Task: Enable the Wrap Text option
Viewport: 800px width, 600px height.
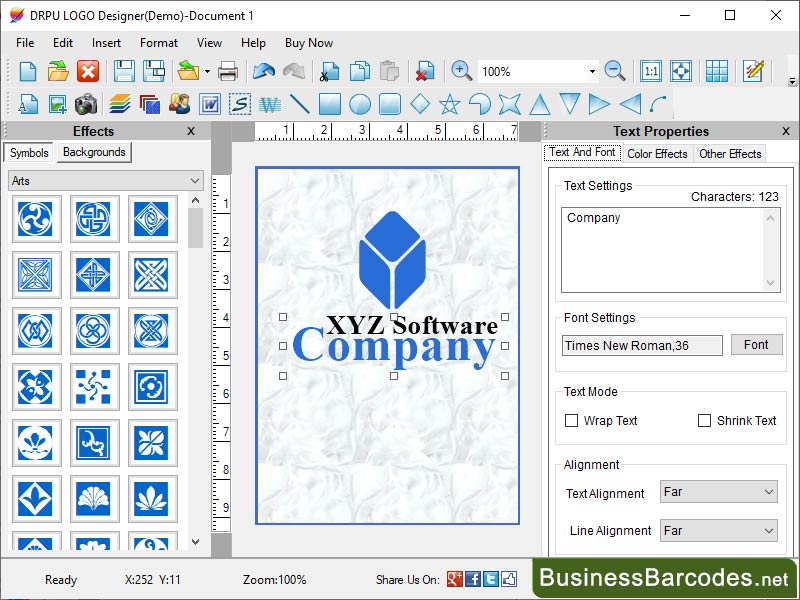Action: pos(571,421)
